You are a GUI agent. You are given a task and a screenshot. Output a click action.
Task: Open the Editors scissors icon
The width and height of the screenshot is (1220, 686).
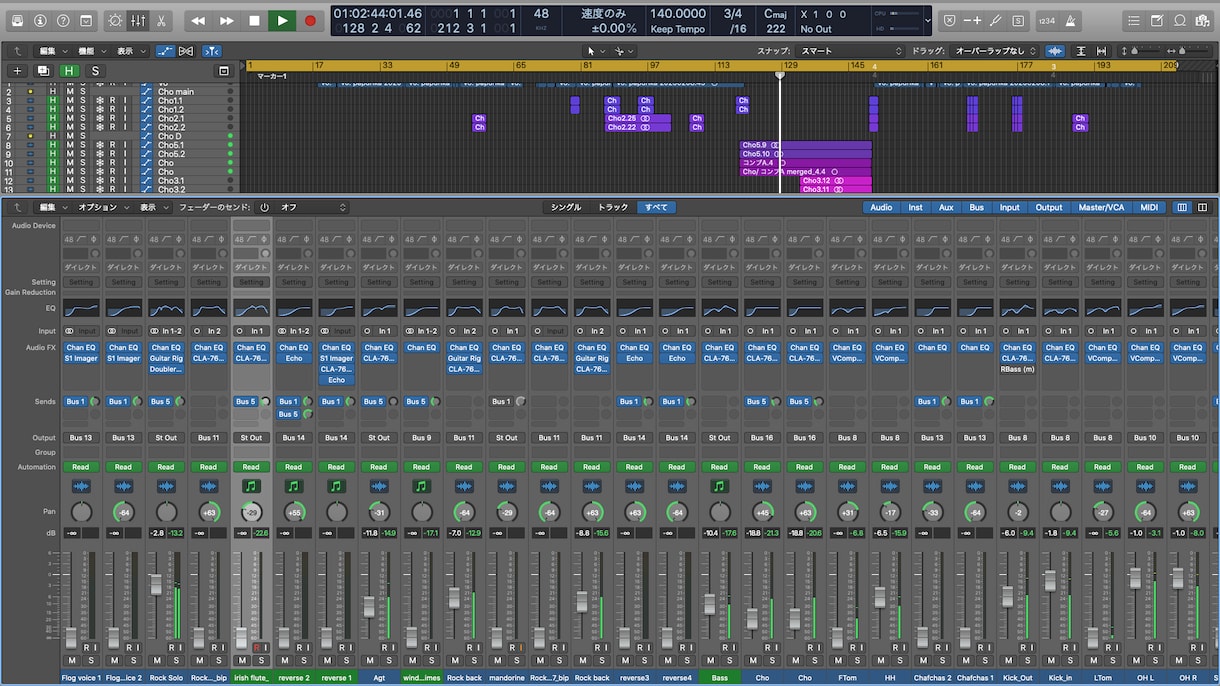(162, 20)
